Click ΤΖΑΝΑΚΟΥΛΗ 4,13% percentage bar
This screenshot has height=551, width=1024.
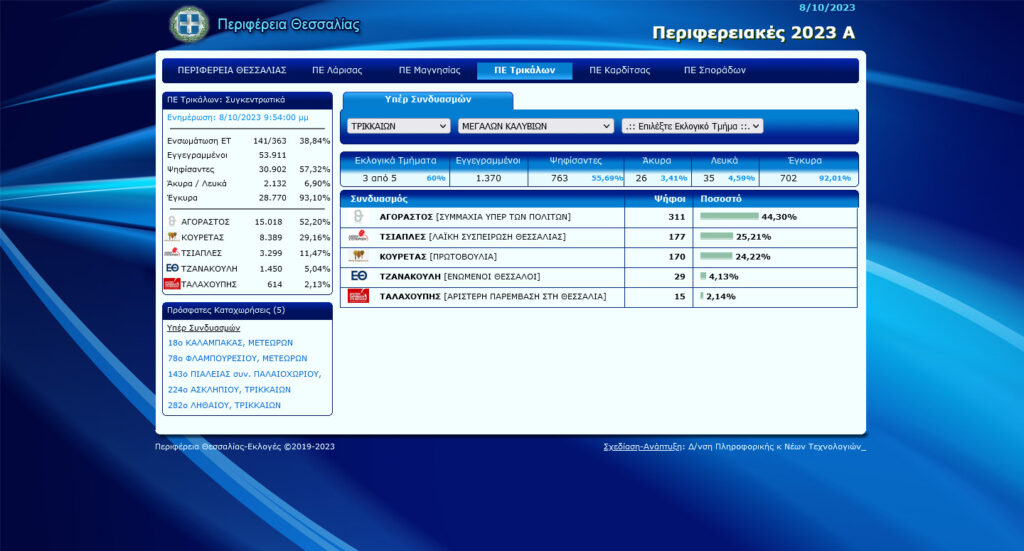click(x=703, y=276)
